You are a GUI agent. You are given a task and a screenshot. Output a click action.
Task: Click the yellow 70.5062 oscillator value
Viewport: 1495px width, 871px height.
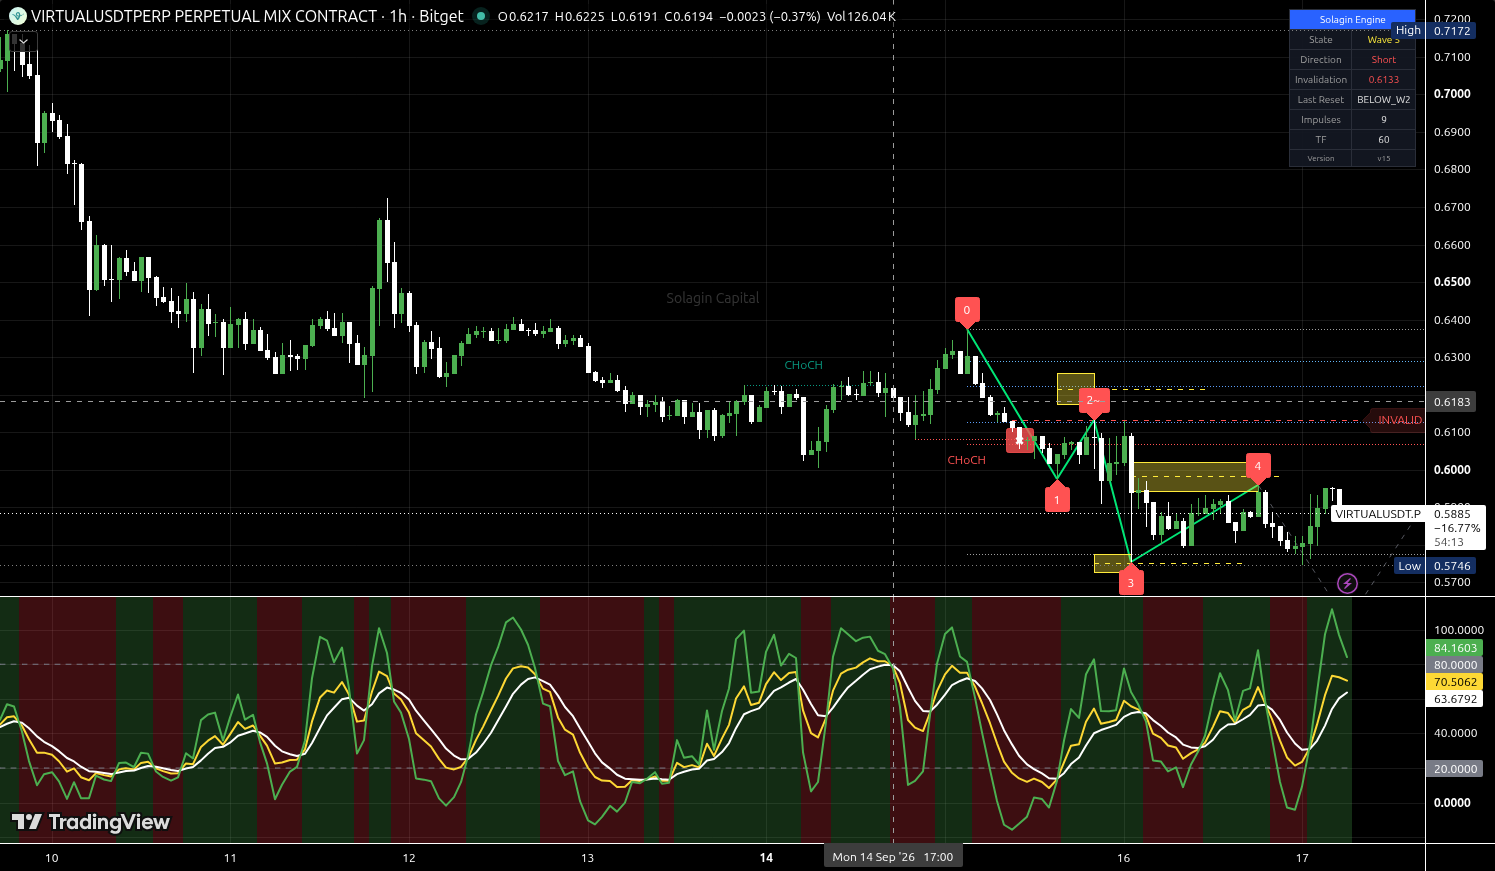pyautogui.click(x=1455, y=682)
